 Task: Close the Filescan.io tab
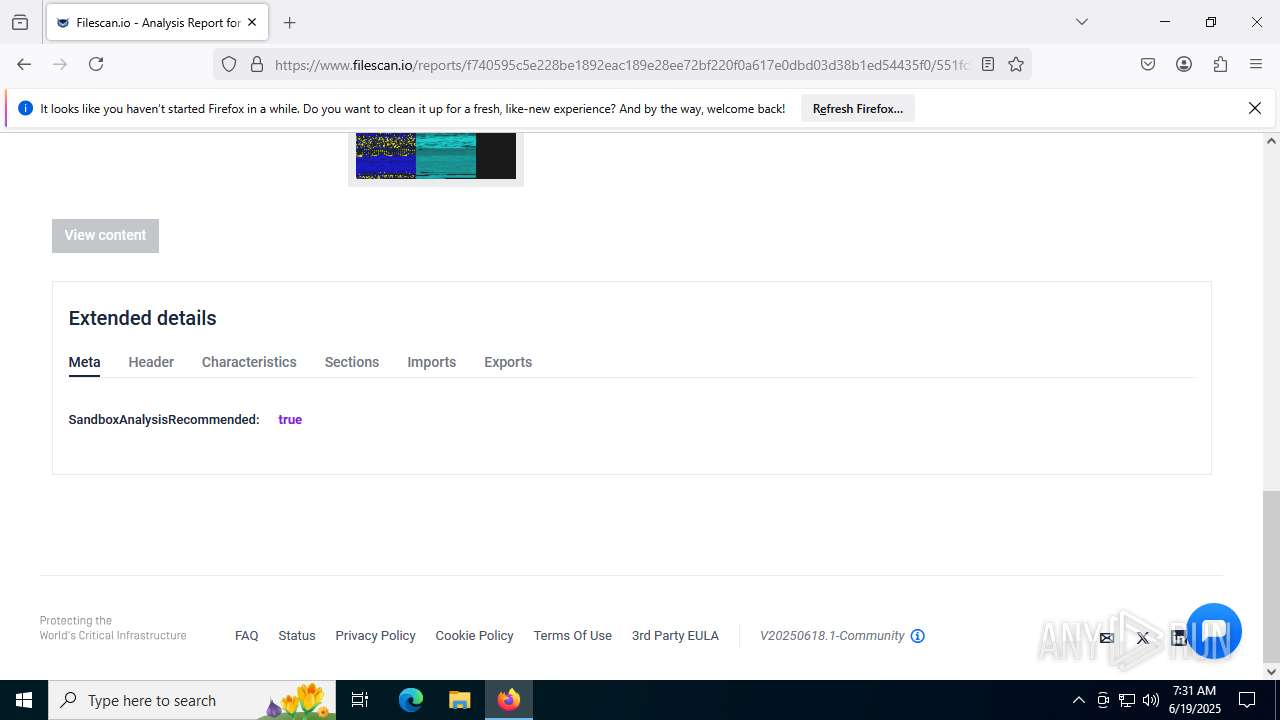pyautogui.click(x=252, y=22)
